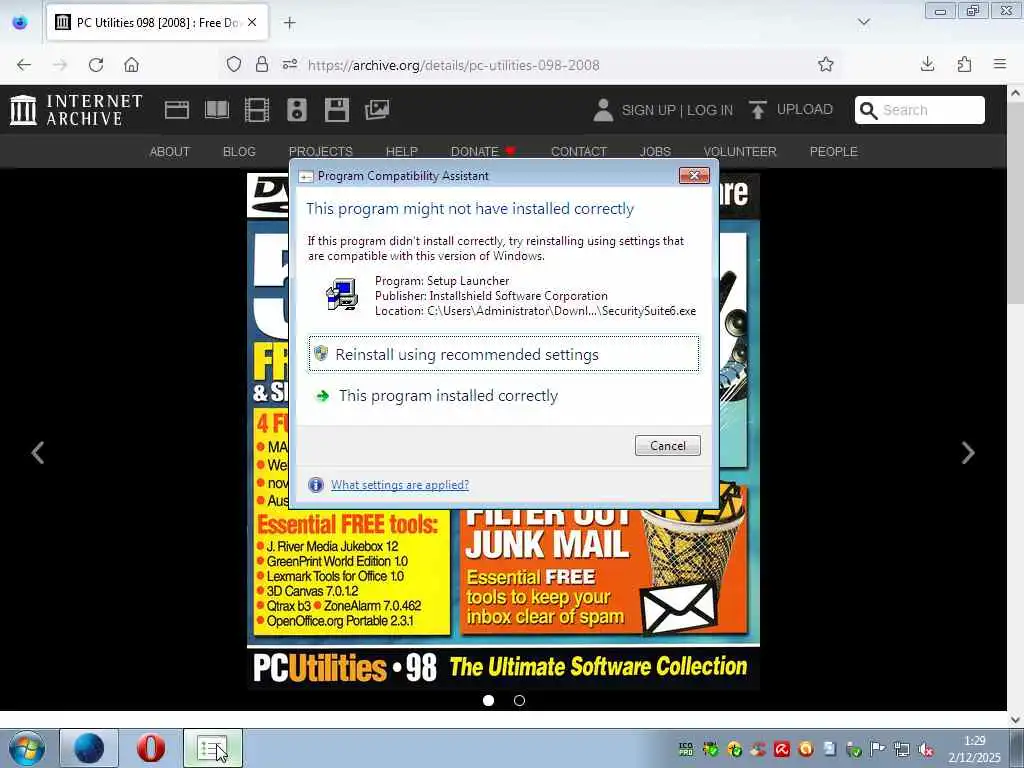Go to browser home page
Image resolution: width=1024 pixels, height=768 pixels.
pyautogui.click(x=131, y=65)
